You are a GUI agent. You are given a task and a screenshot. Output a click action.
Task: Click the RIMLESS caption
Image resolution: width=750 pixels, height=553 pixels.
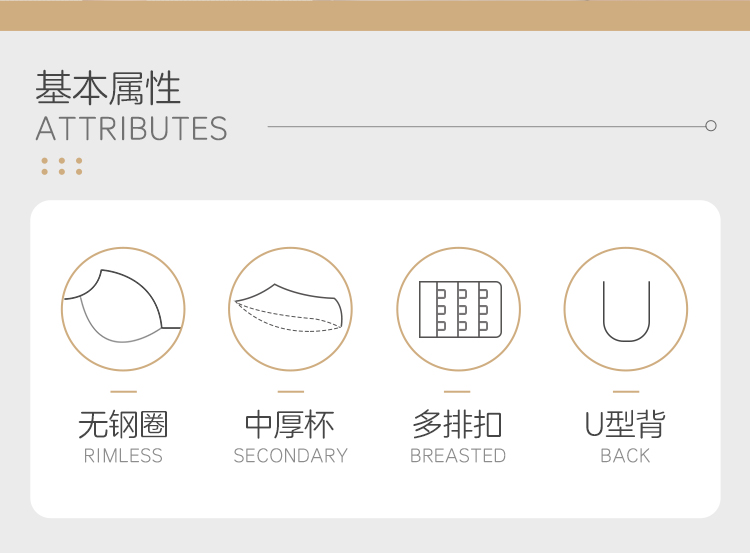123,456
